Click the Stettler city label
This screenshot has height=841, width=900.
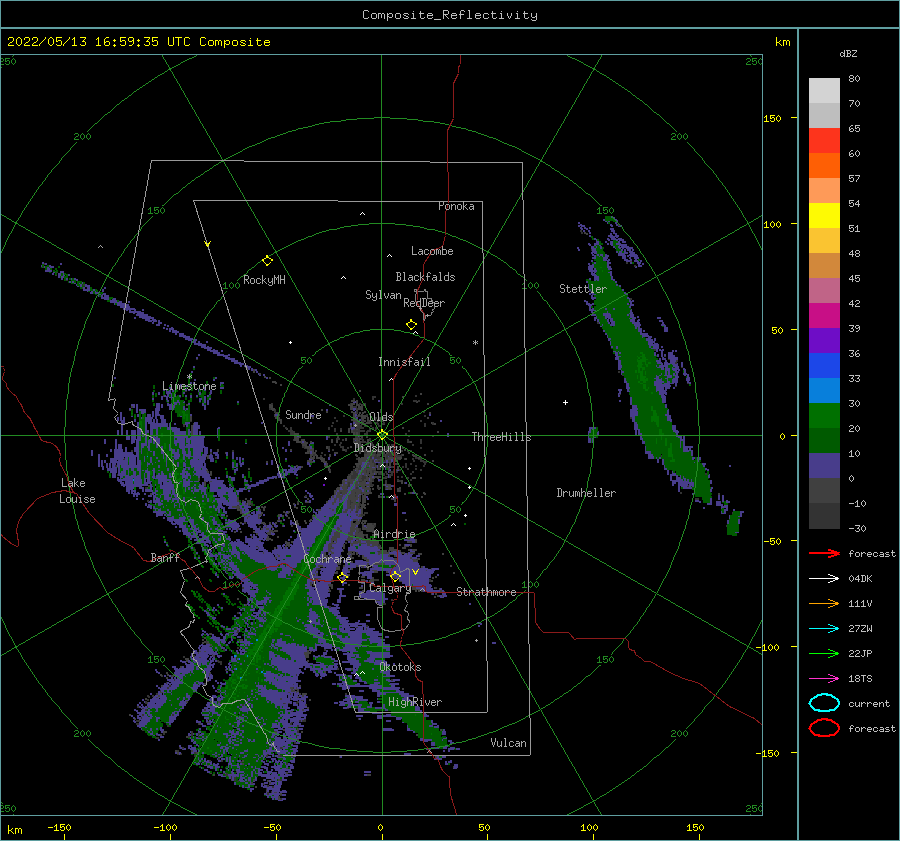(x=583, y=289)
